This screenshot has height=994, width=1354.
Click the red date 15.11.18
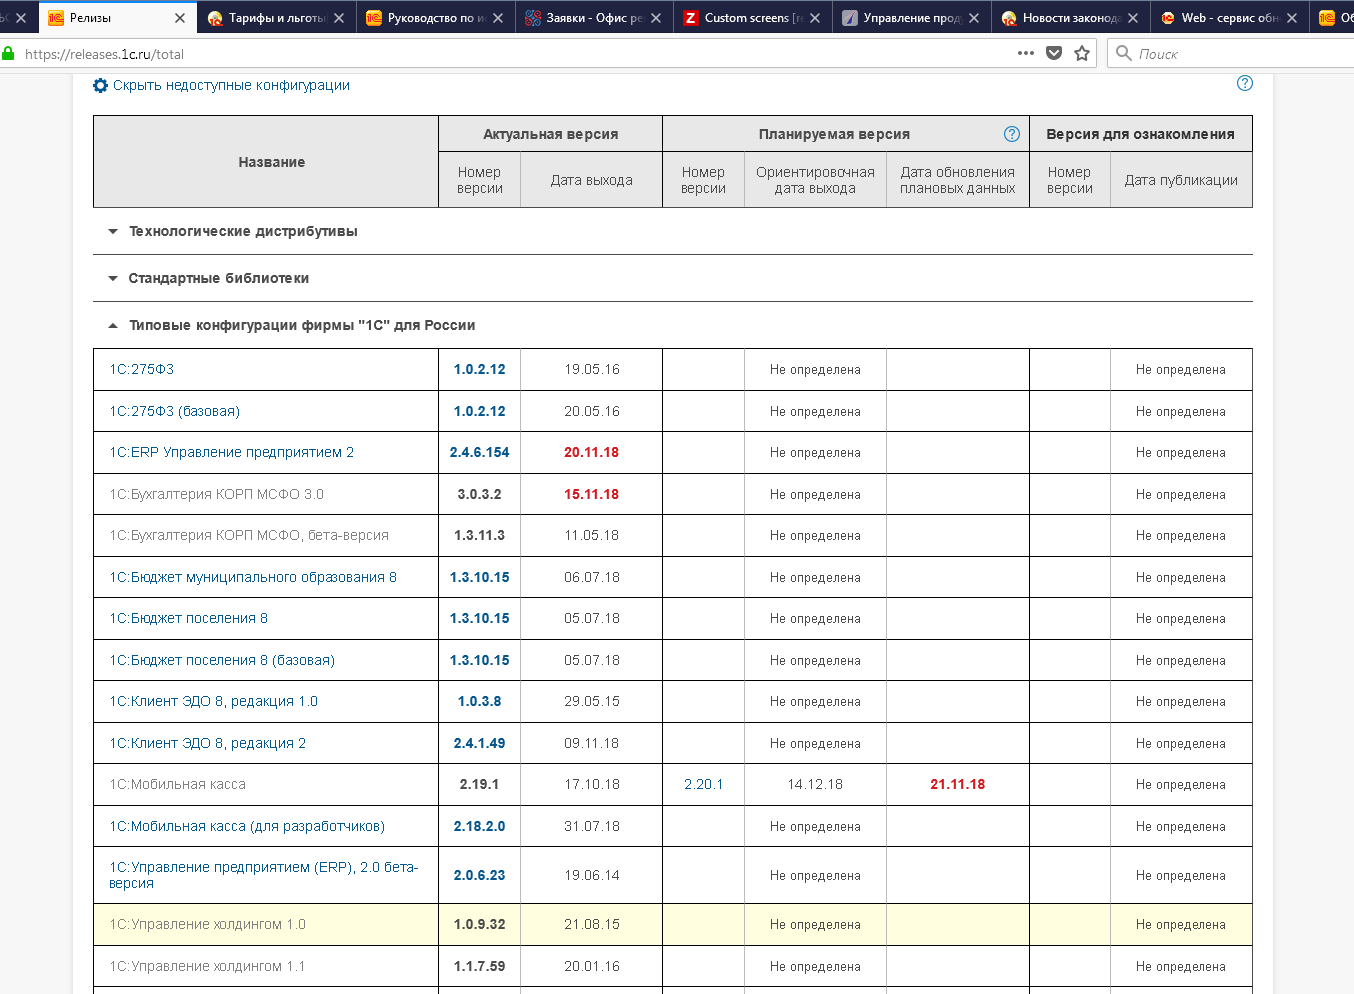[592, 494]
